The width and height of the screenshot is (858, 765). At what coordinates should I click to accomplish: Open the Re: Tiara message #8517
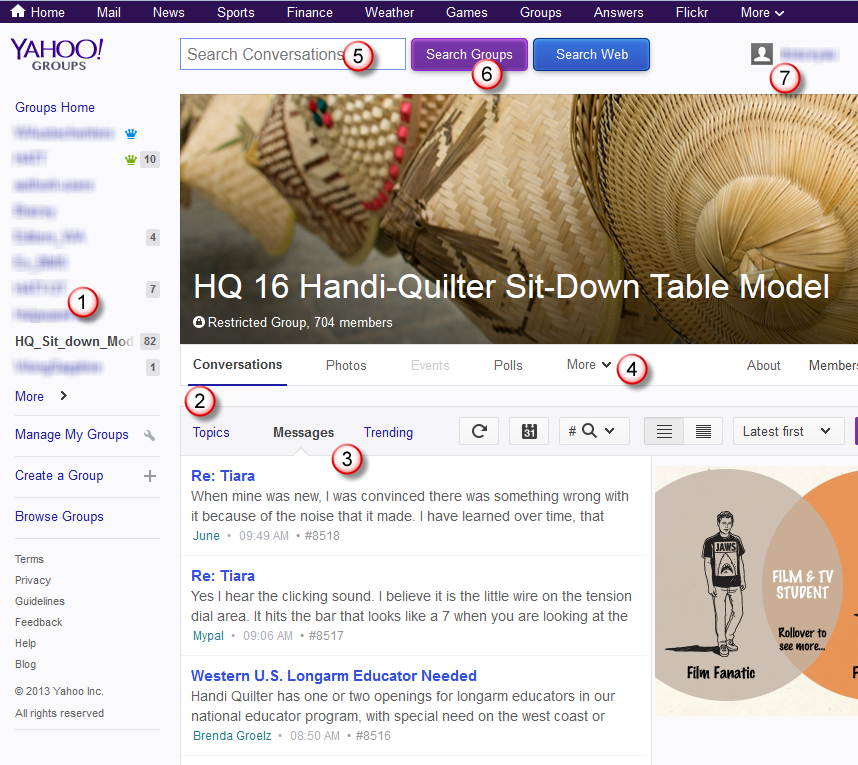223,576
